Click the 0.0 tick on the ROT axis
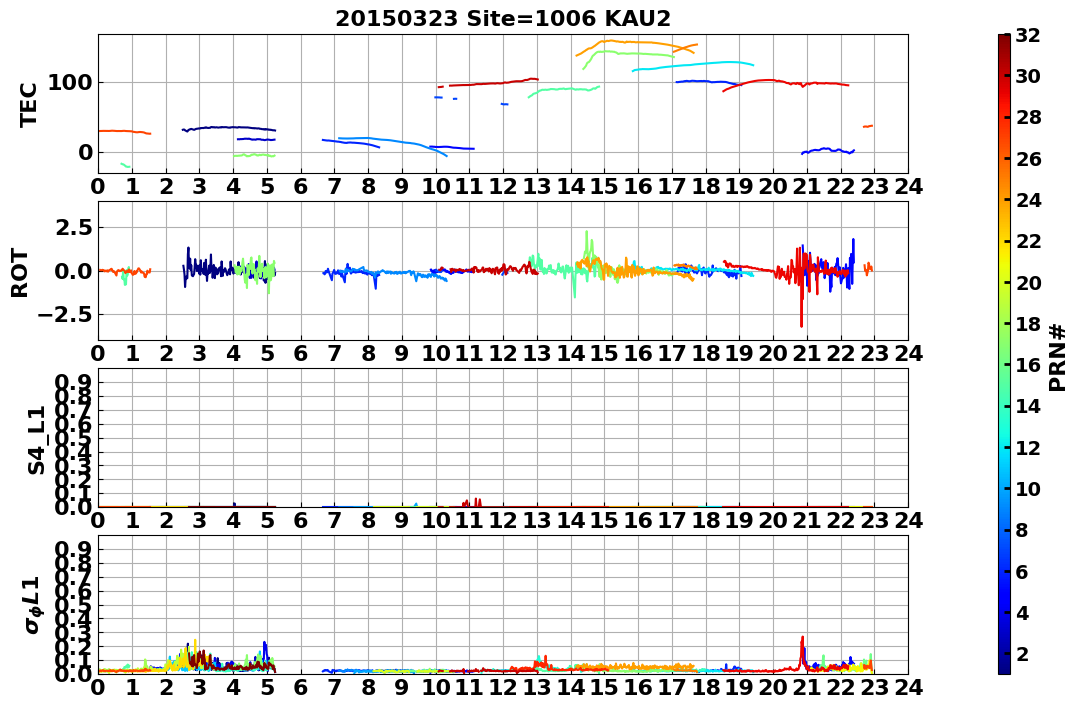1077x709 pixels. [73, 271]
